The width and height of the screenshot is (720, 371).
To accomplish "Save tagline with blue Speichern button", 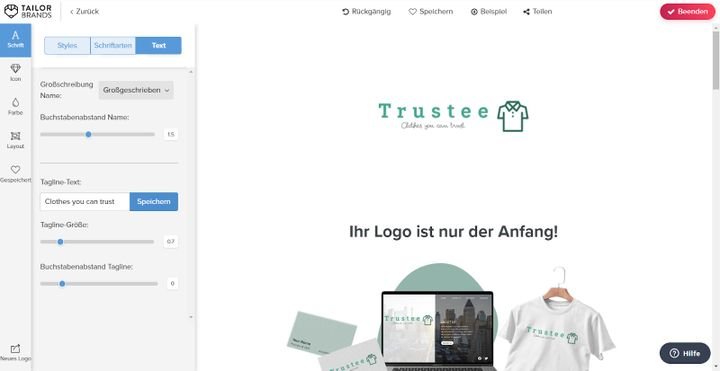I will click(x=154, y=202).
